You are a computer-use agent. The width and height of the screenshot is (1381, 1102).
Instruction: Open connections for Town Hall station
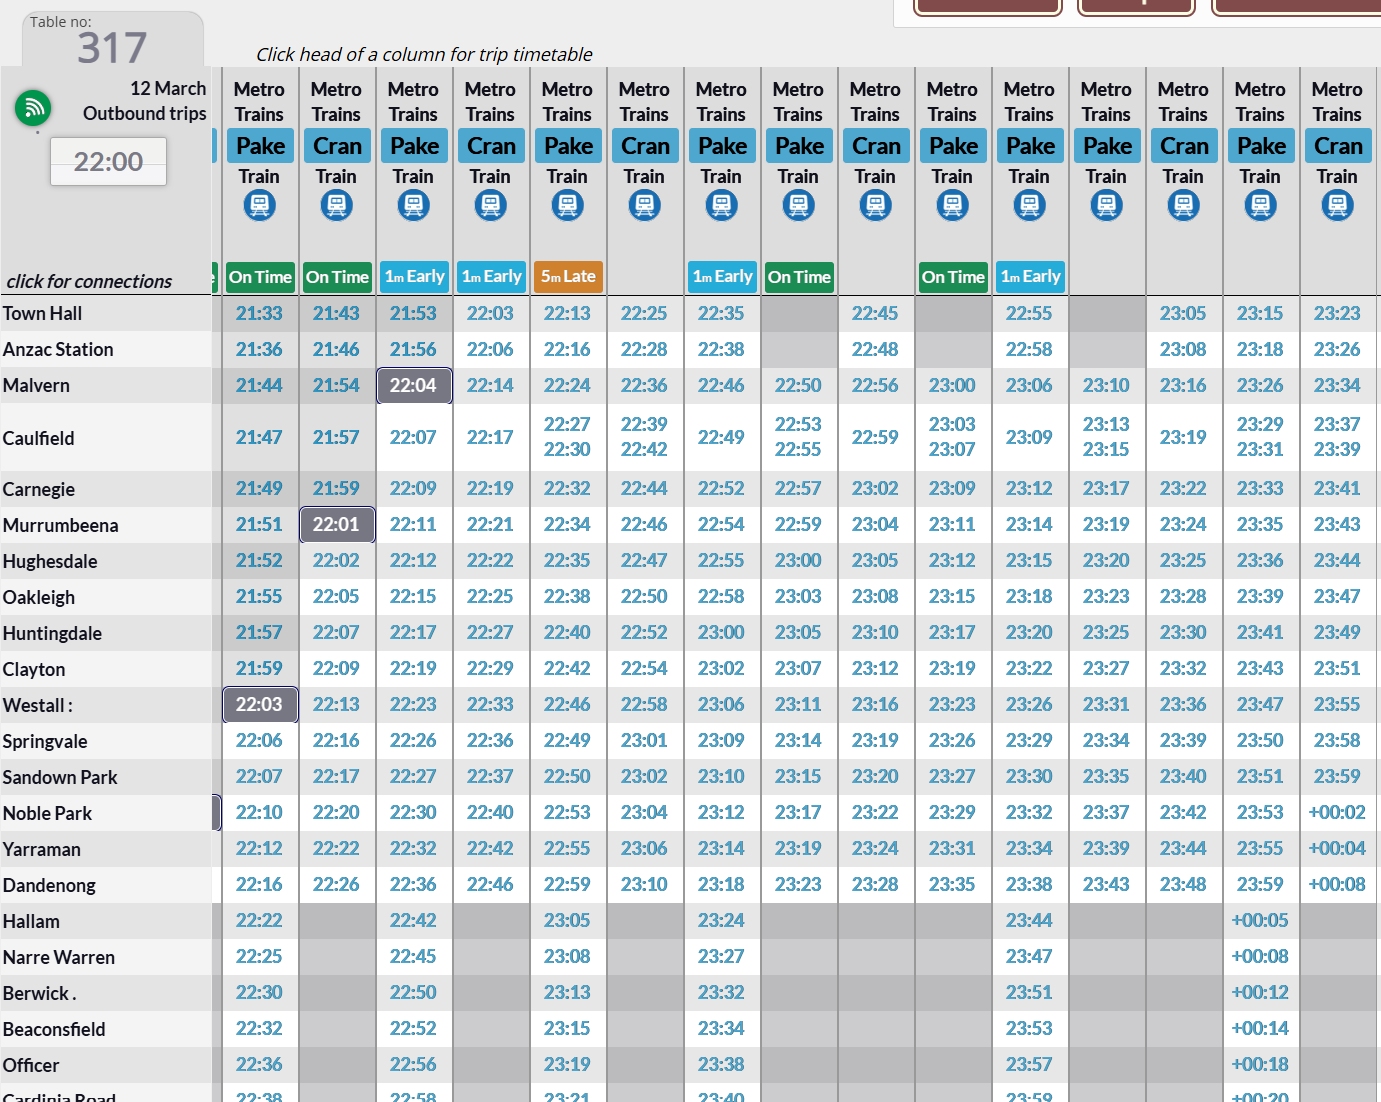coord(43,314)
